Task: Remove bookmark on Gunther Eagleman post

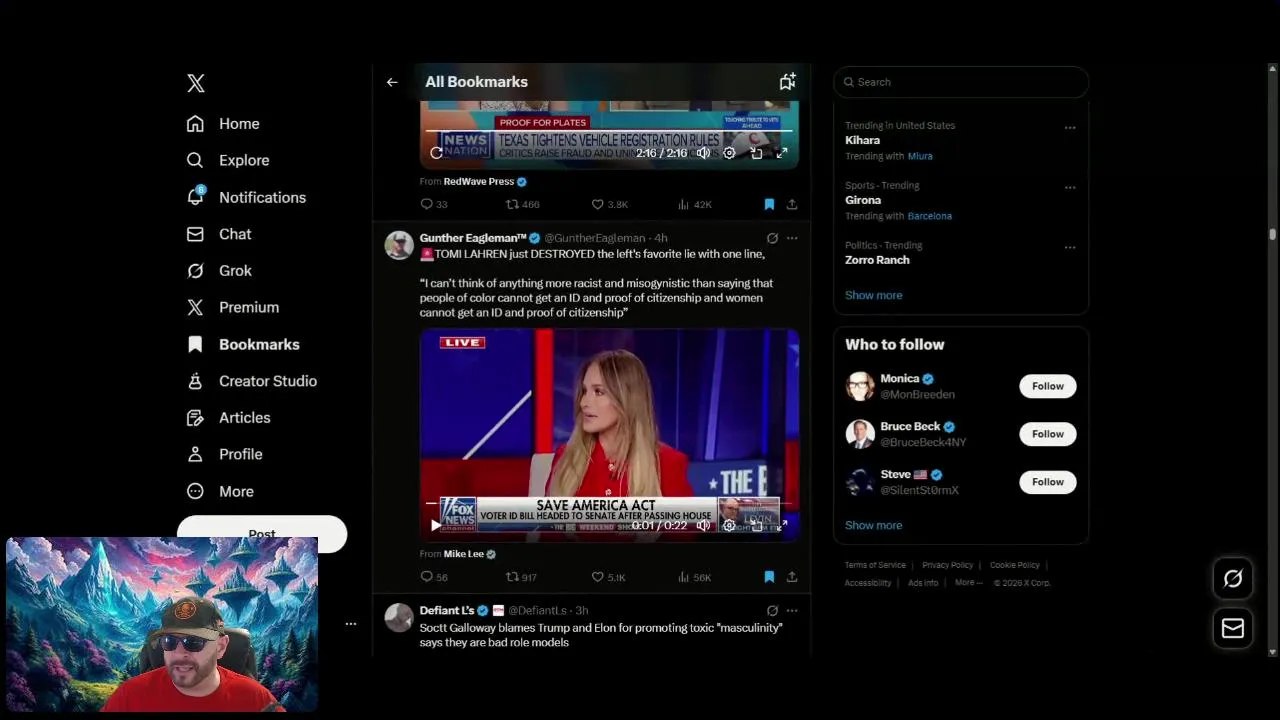Action: point(769,577)
